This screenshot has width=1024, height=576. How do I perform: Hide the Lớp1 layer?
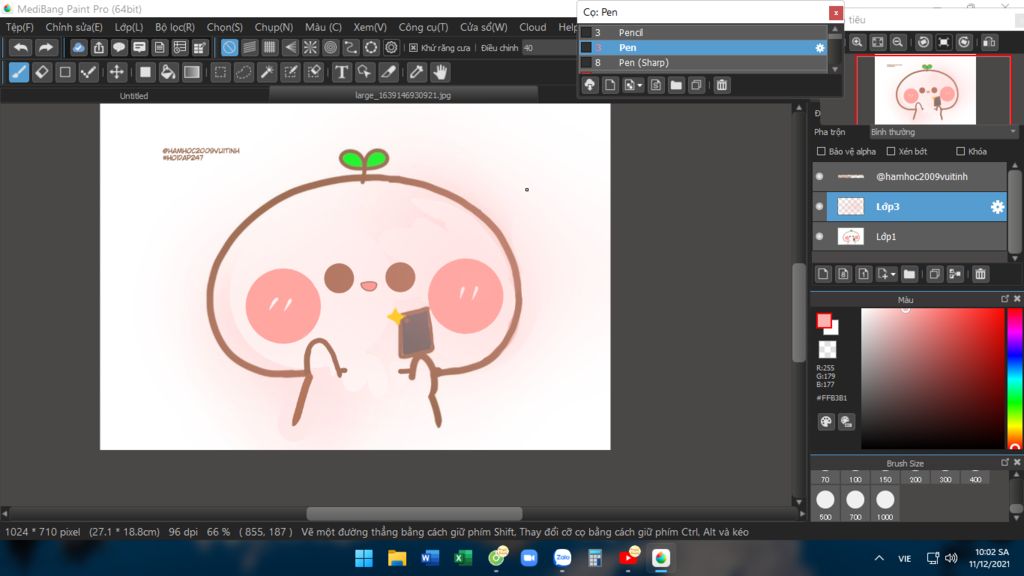820,236
